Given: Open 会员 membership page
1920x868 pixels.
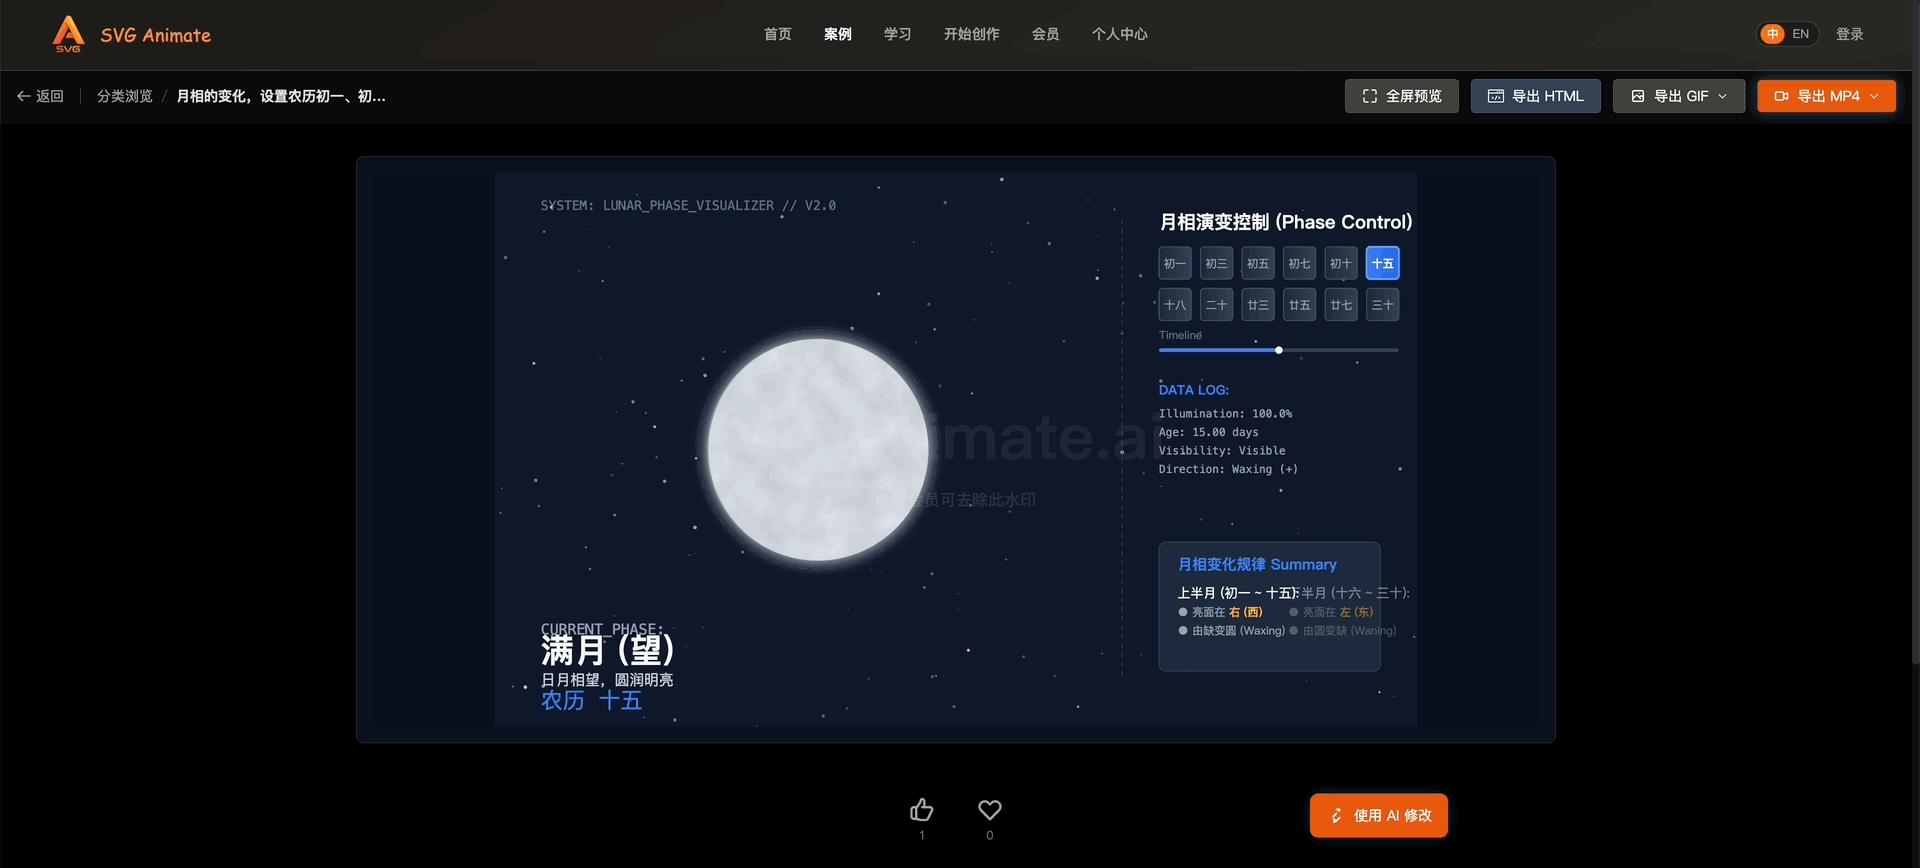Looking at the screenshot, I should click(x=1045, y=34).
